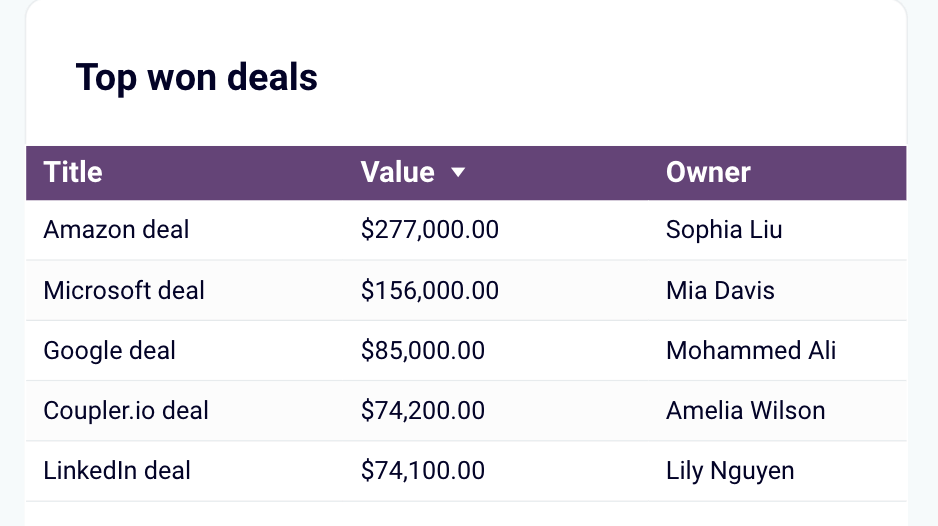Select the Microsoft deal title cell
The image size is (938, 526).
click(x=124, y=290)
